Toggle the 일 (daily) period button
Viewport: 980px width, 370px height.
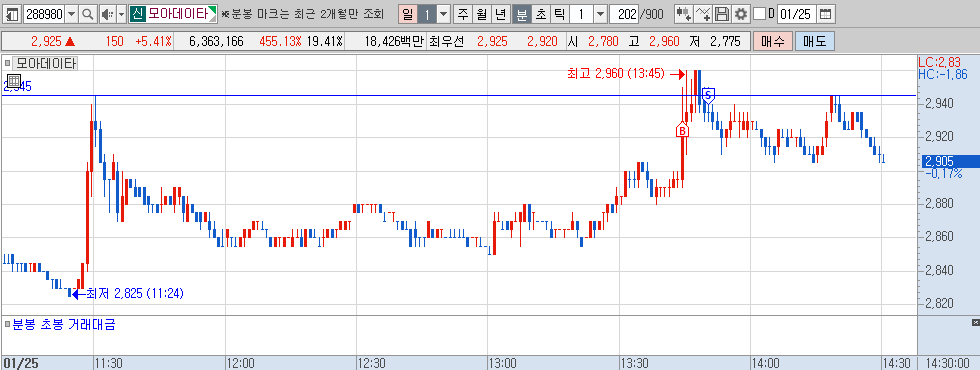coord(408,14)
